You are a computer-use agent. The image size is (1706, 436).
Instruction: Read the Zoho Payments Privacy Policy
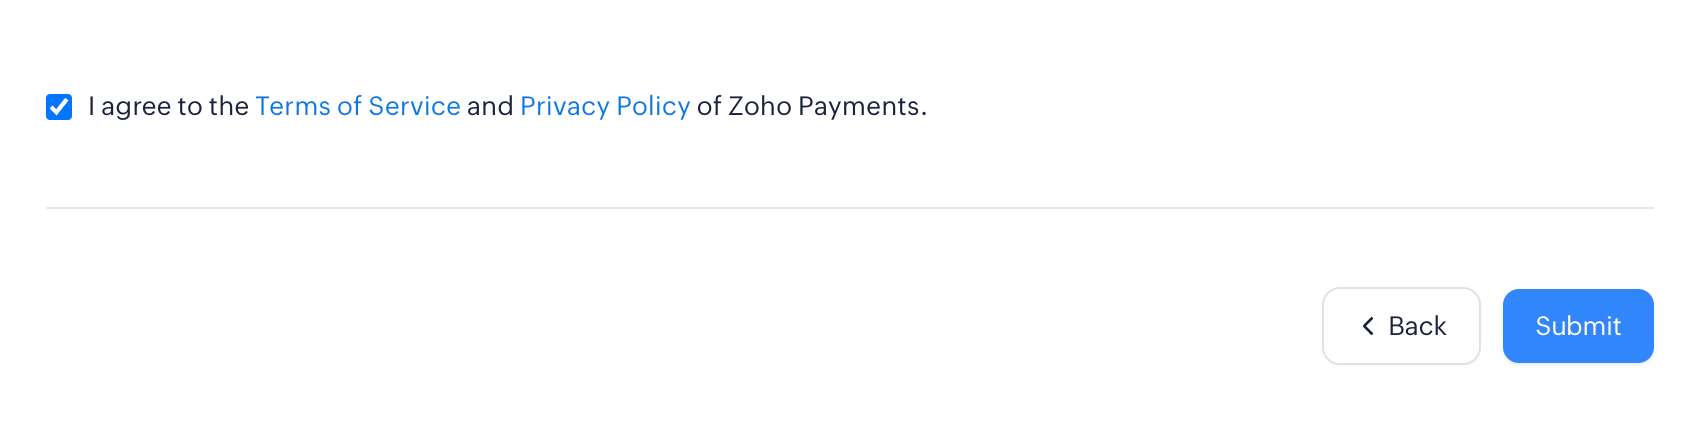605,106
